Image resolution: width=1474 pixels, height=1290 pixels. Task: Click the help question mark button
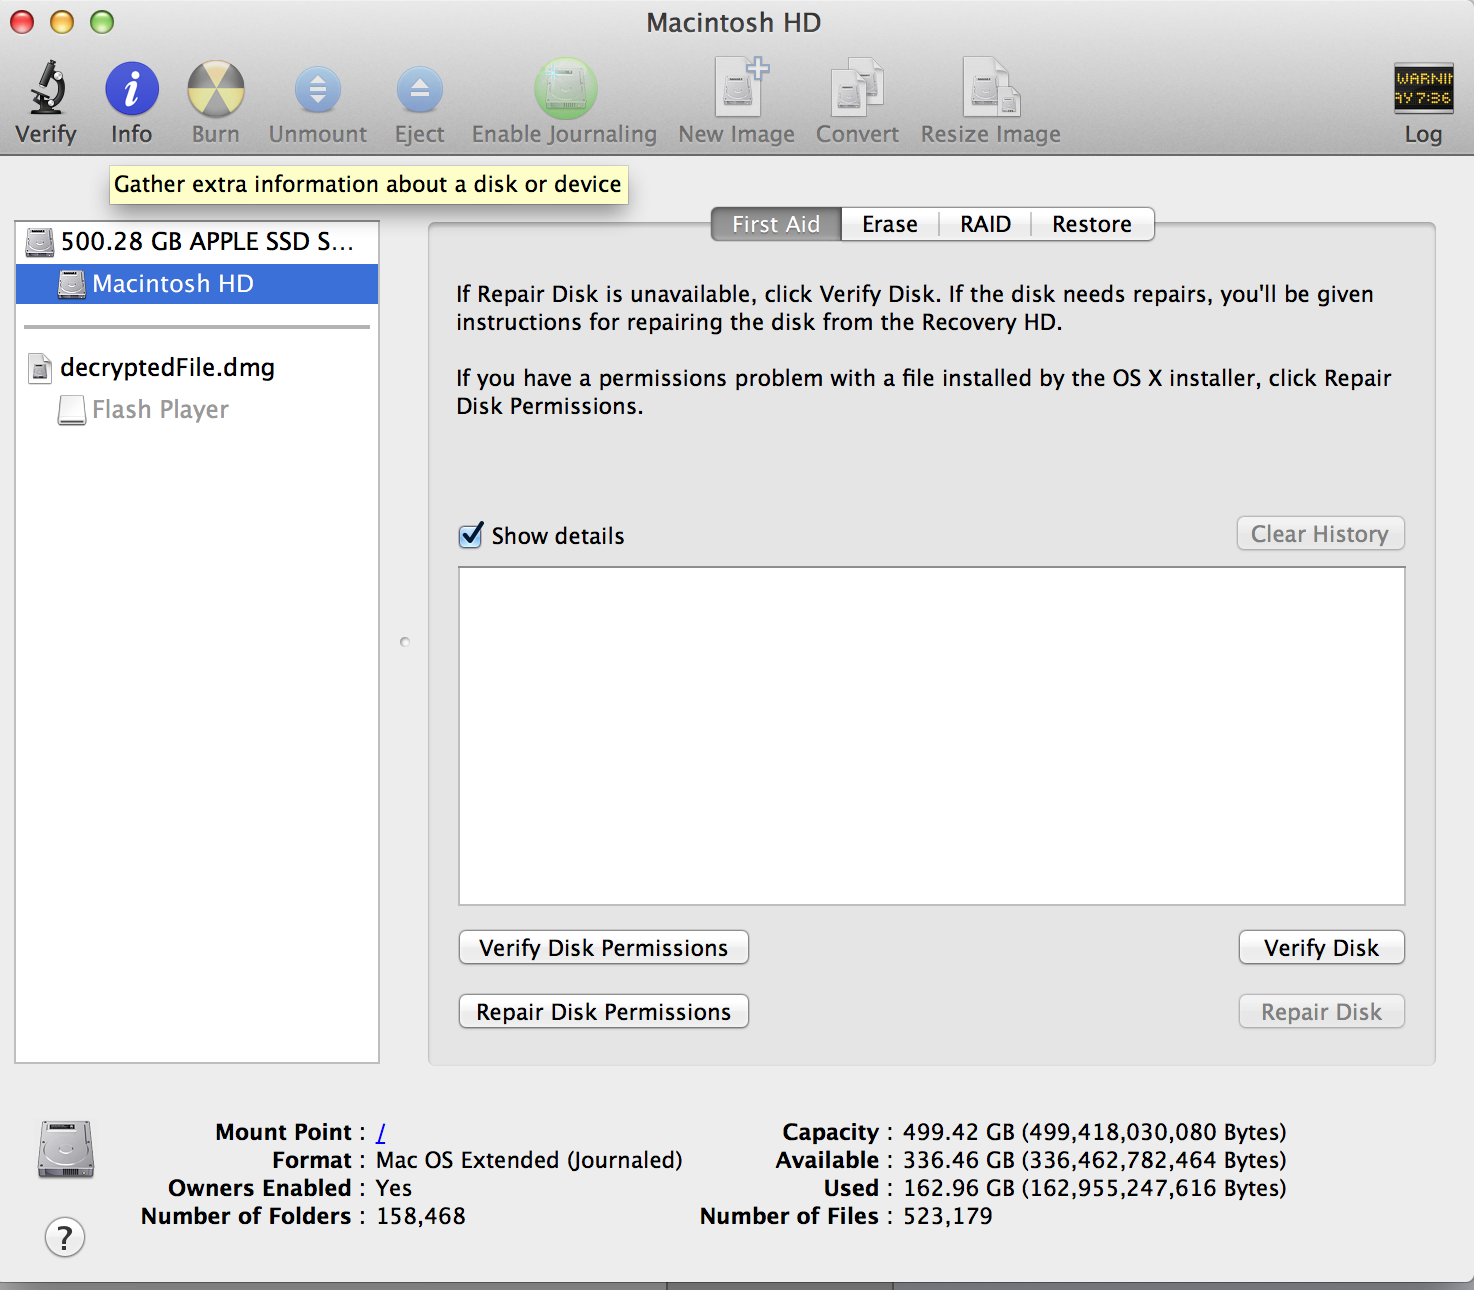click(x=65, y=1238)
